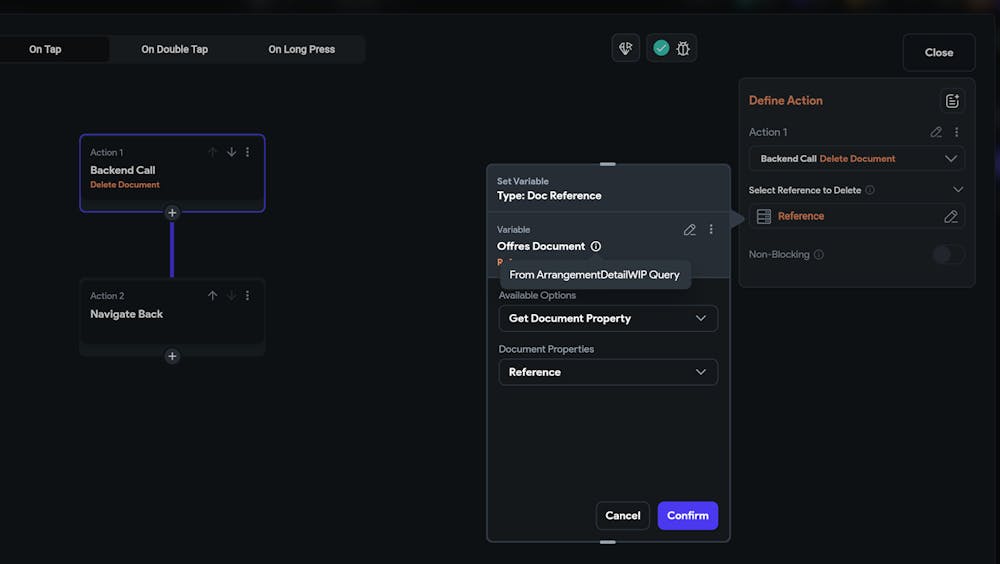Click the Type: Doc Reference heading
This screenshot has width=1000, height=564.
pyautogui.click(x=549, y=196)
